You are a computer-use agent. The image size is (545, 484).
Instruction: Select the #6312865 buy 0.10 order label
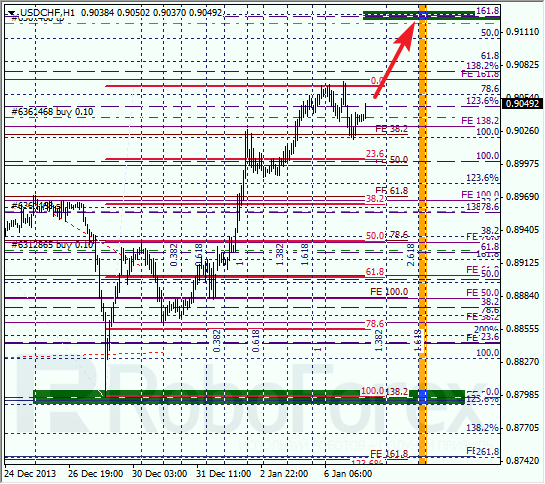coord(52,245)
